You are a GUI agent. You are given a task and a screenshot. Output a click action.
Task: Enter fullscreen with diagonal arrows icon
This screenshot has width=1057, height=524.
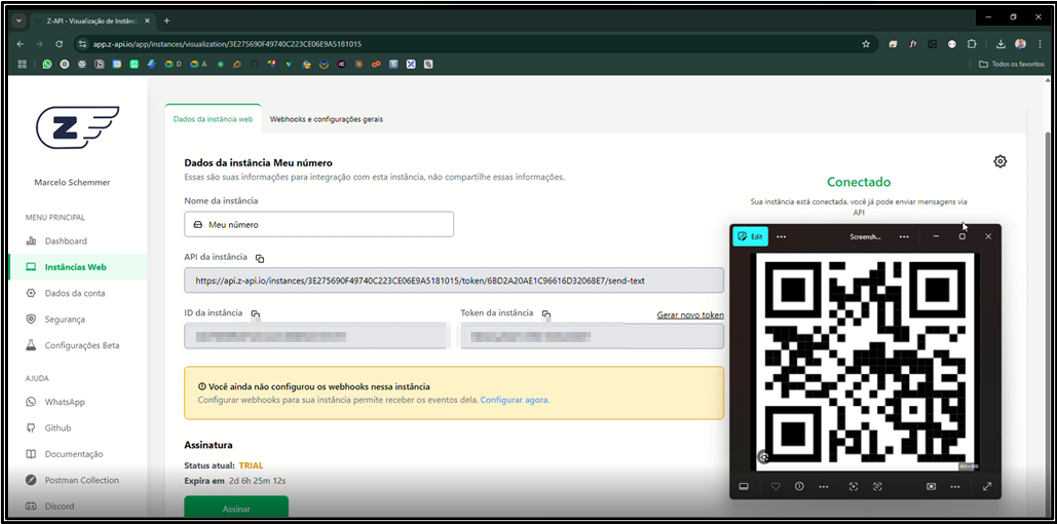987,486
